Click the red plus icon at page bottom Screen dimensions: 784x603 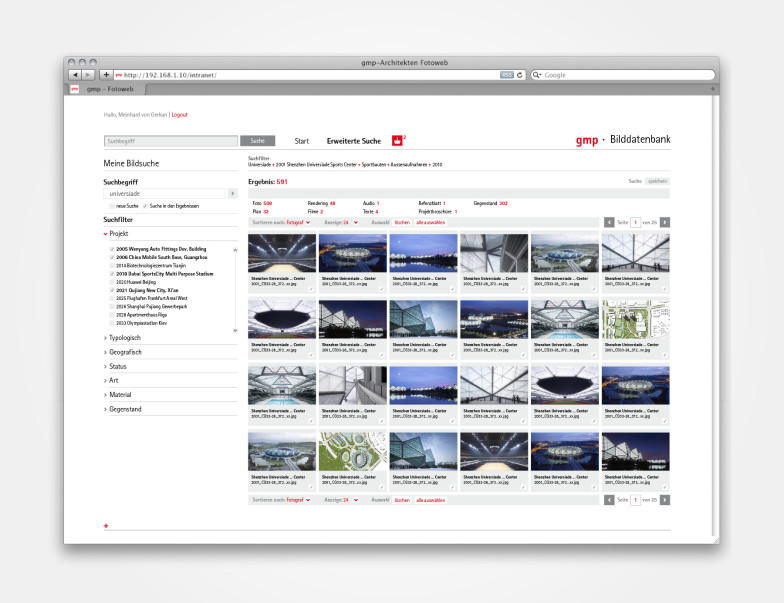106,525
